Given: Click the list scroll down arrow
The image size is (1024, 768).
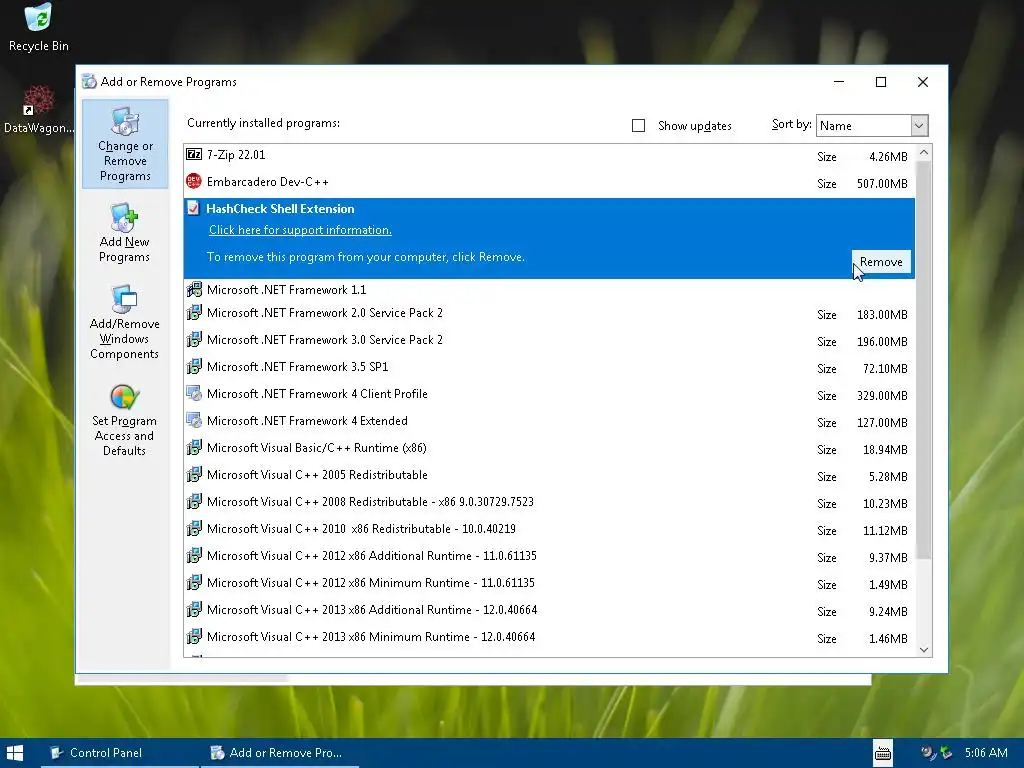Looking at the screenshot, I should click(x=923, y=649).
